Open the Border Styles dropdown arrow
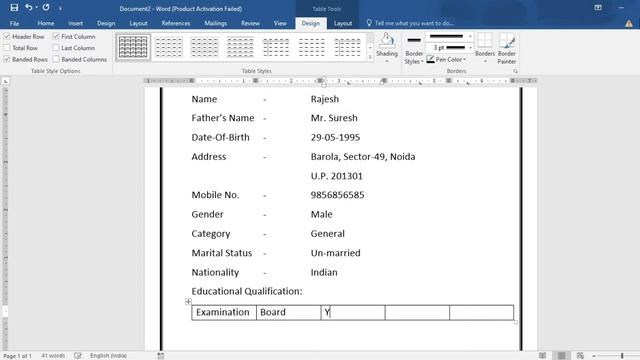Screen dimensions: 640x360 tap(422, 62)
